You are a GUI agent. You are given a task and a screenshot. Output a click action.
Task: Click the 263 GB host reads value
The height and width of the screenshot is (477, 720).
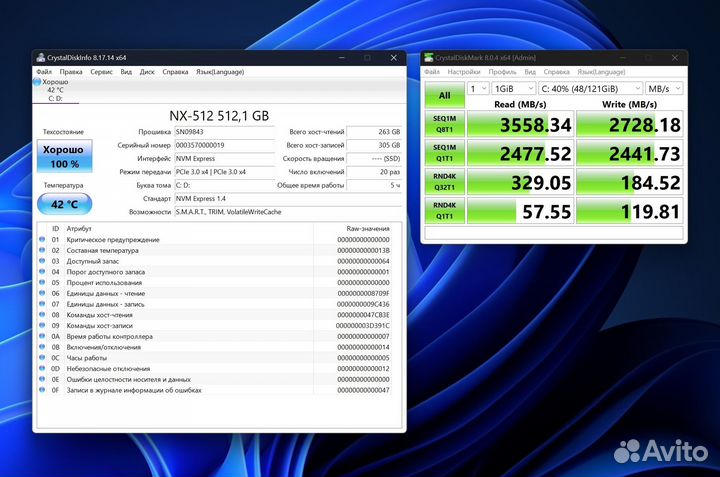374,132
